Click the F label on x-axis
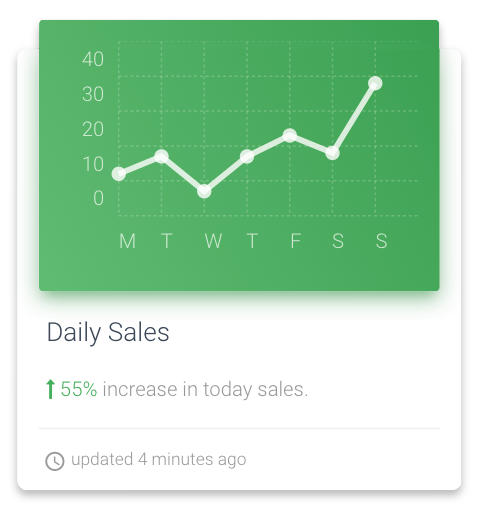 tap(296, 241)
